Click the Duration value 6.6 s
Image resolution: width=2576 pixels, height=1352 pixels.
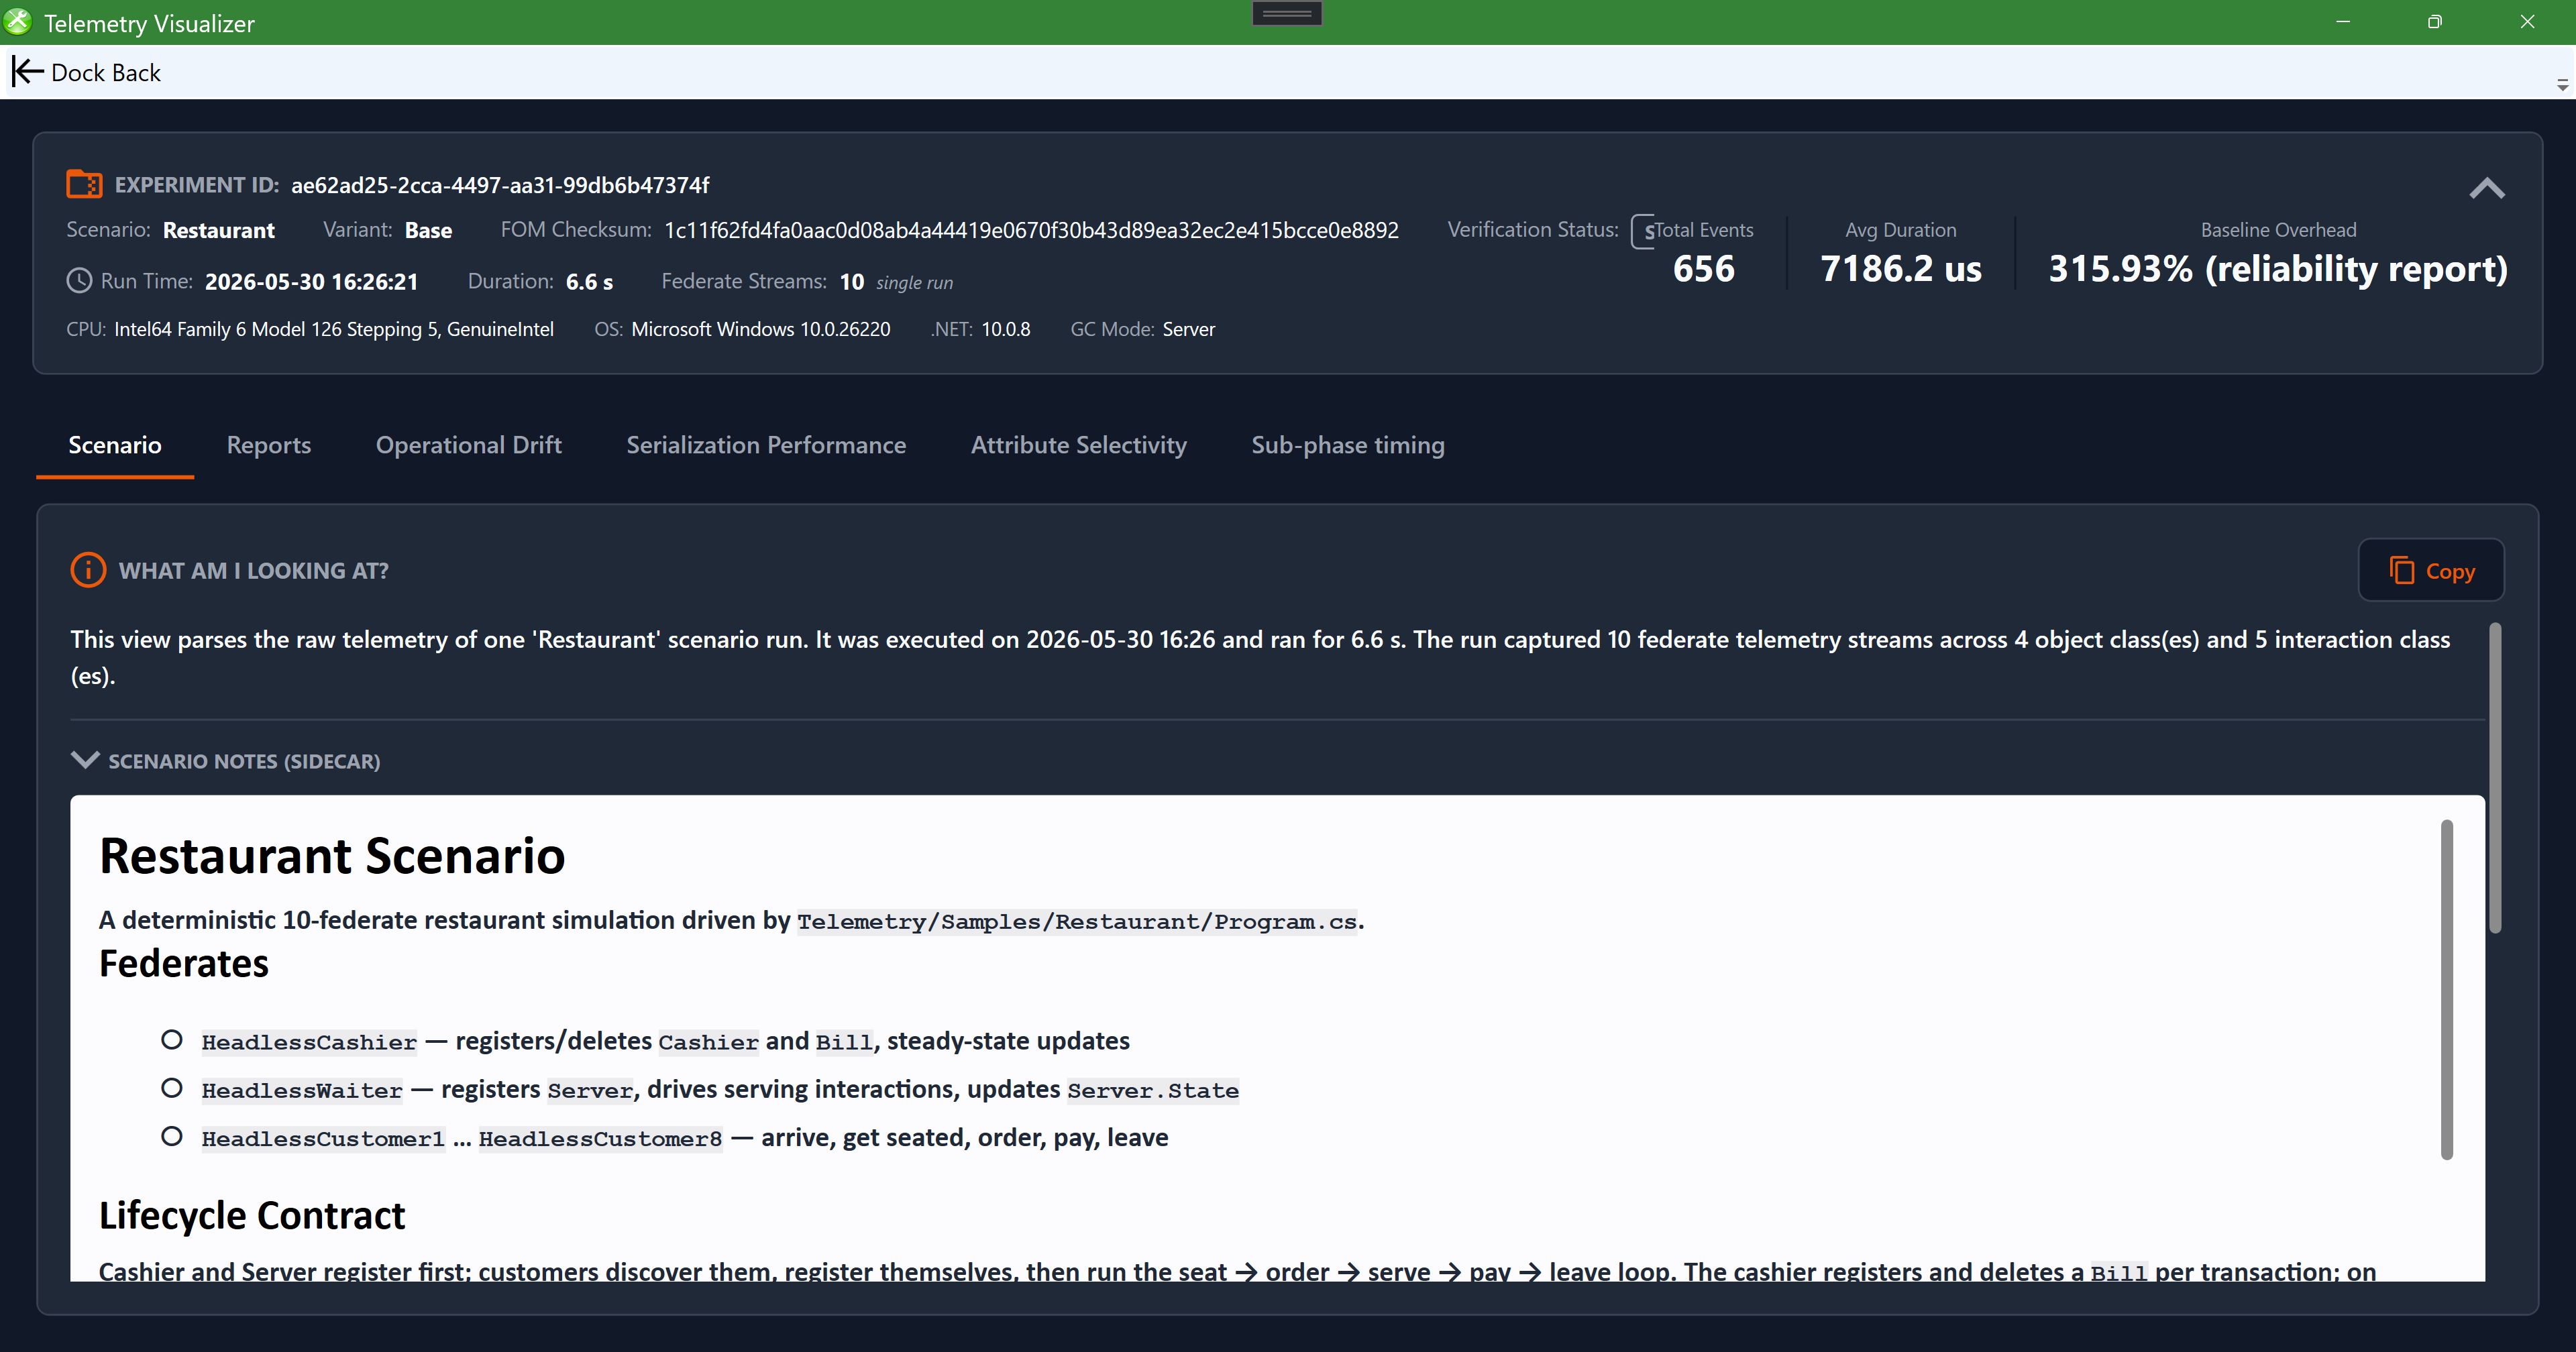click(589, 282)
